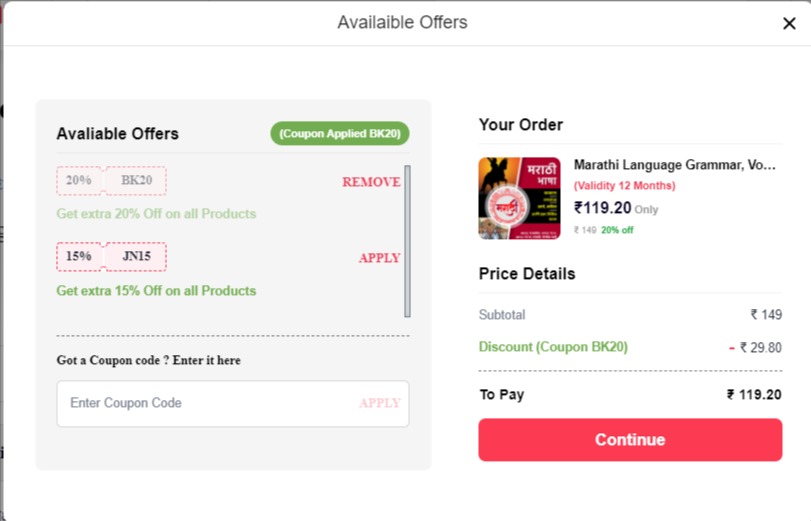Click the Get extra 20% Off text

pyautogui.click(x=156, y=214)
